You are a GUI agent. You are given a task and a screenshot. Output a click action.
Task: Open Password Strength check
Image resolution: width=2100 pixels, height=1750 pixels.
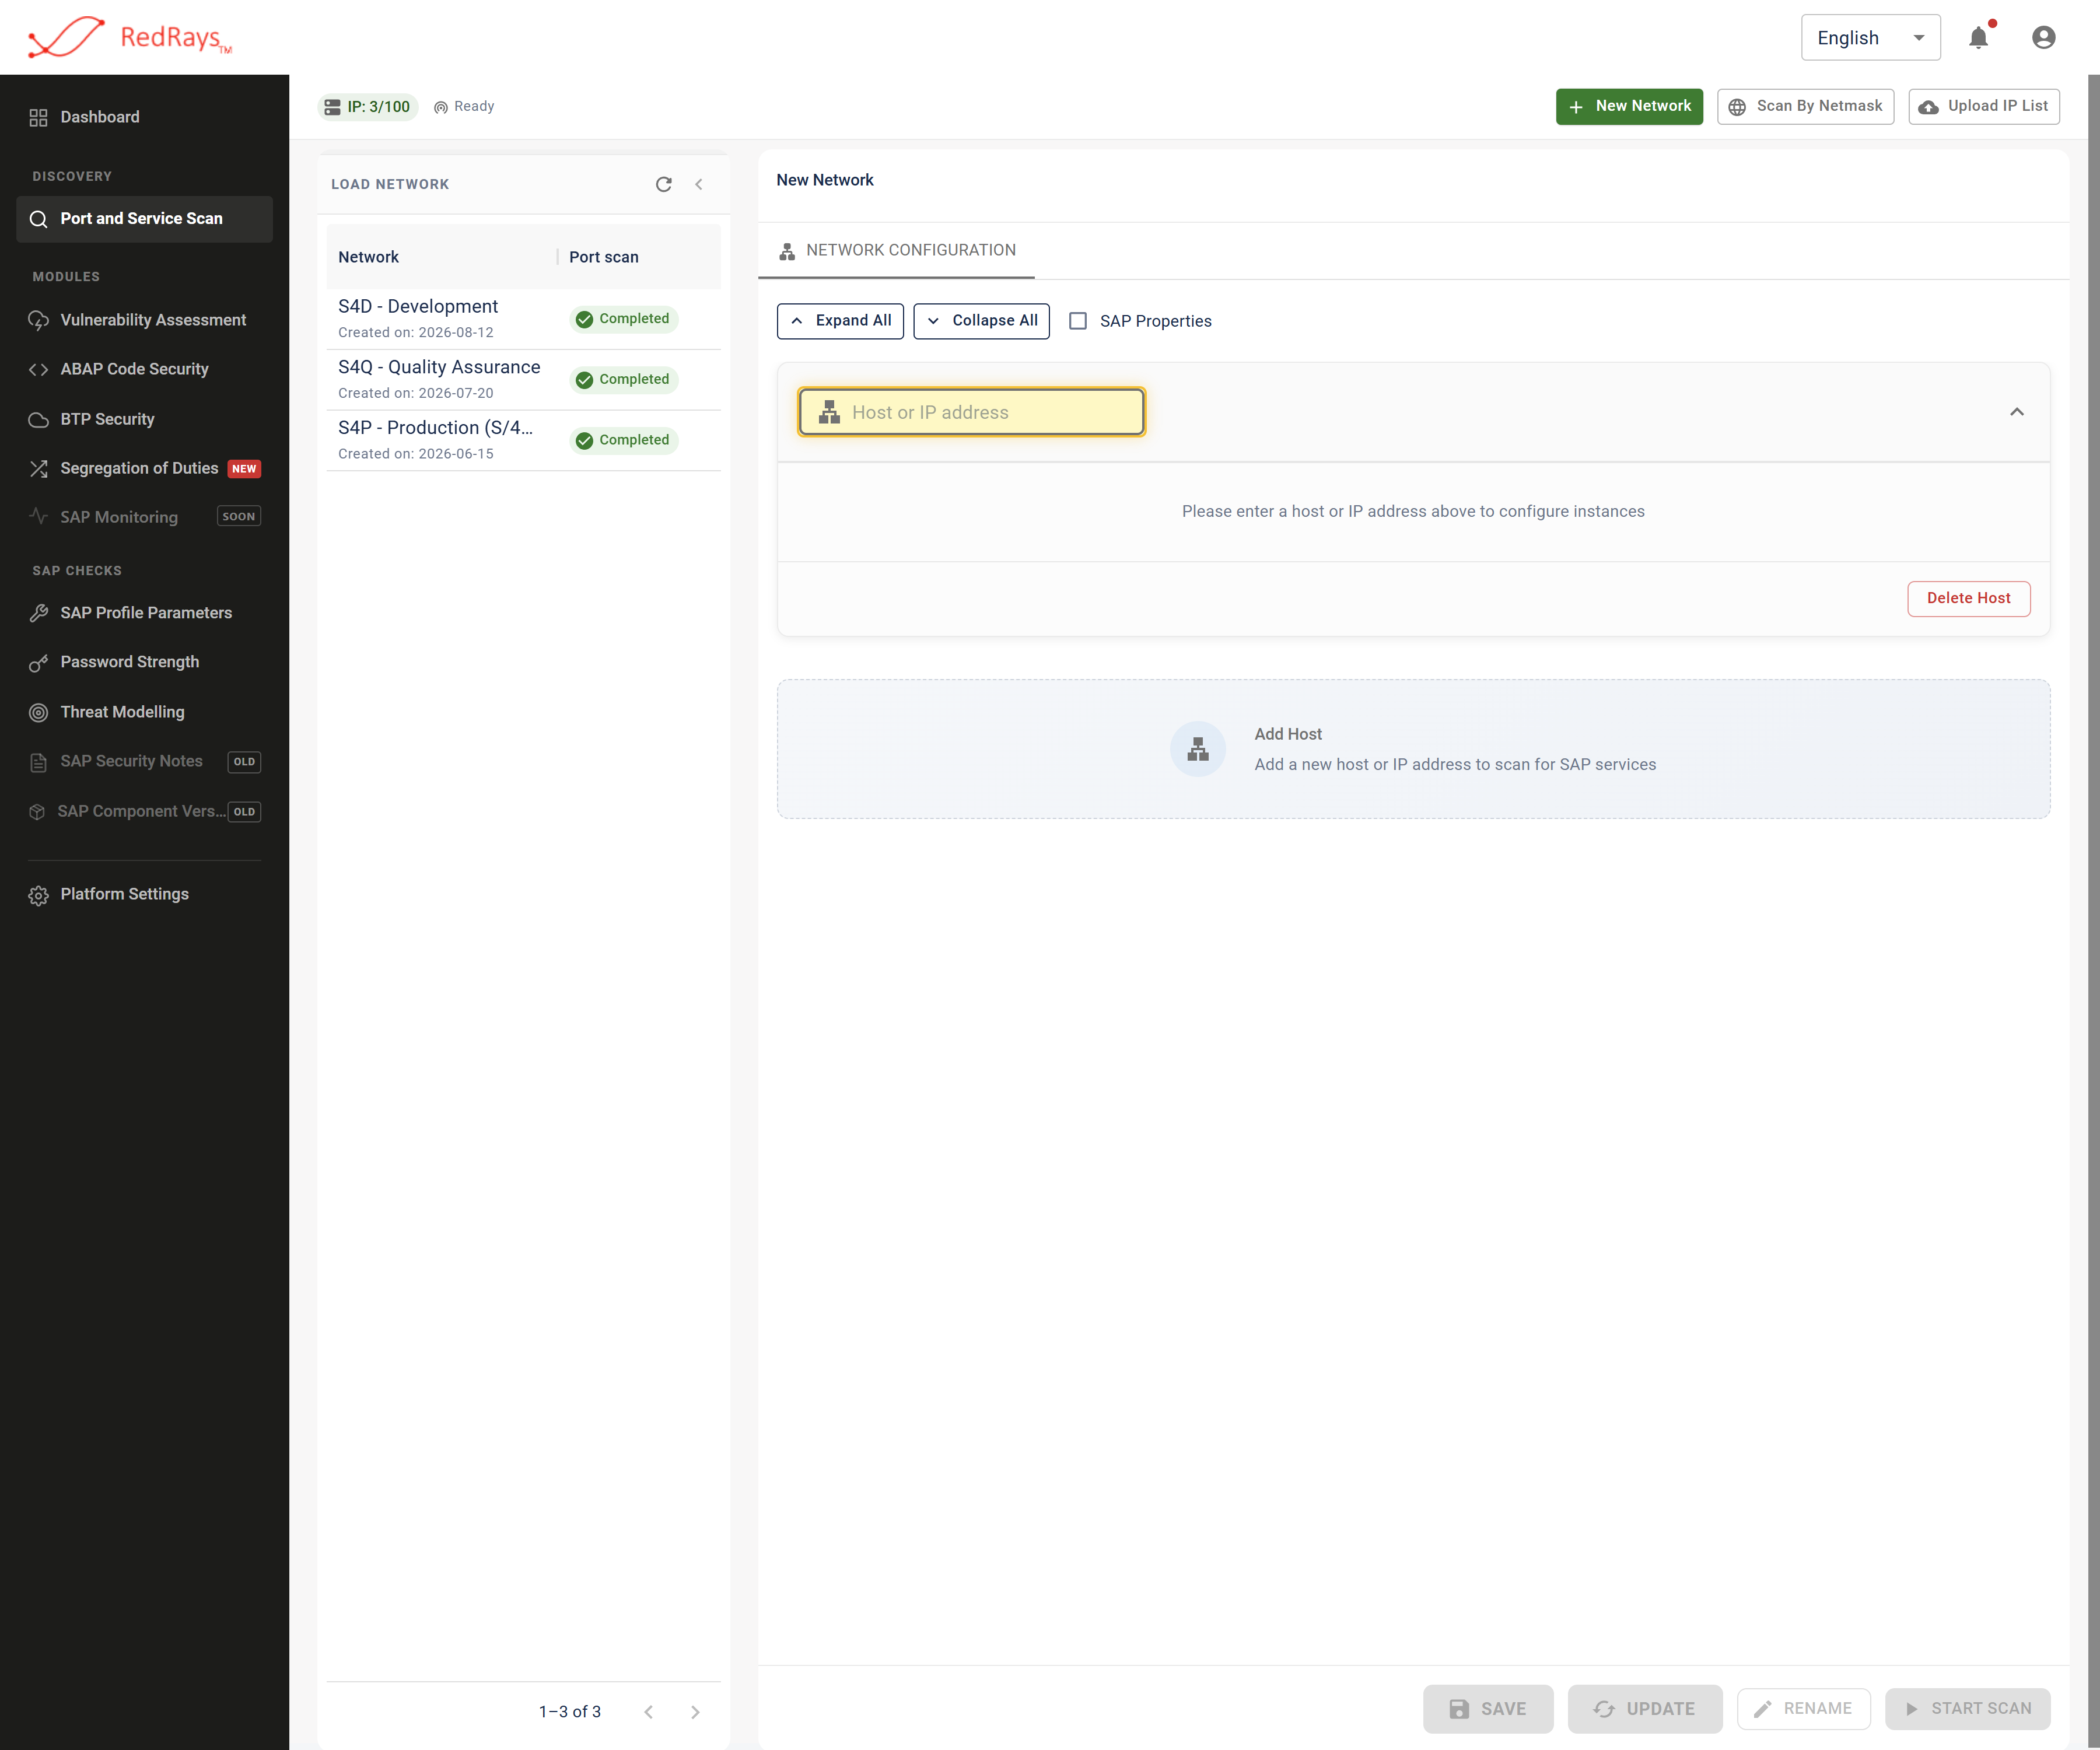pyautogui.click(x=144, y=662)
